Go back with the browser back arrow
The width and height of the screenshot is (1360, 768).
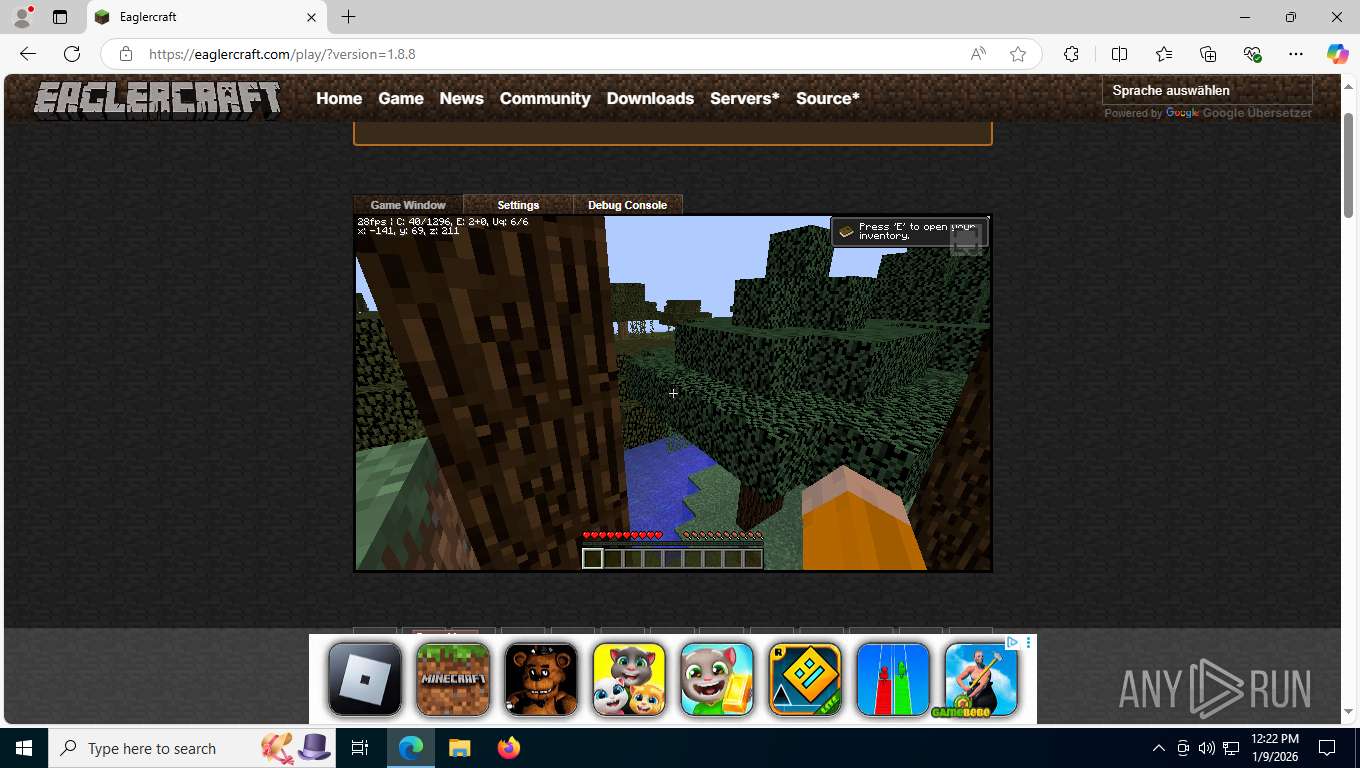(x=28, y=54)
